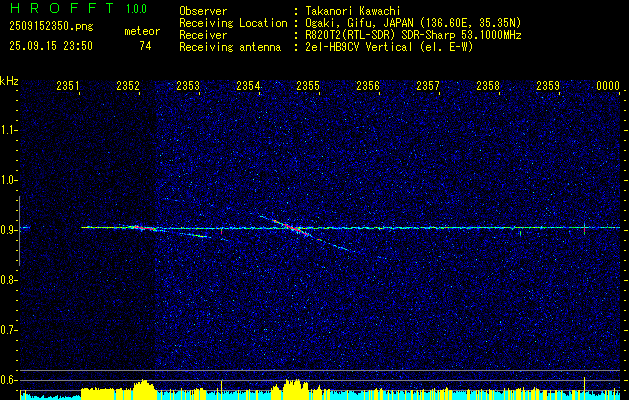The width and height of the screenshot is (629, 400).
Task: Click the gray vertical range bar beside 0.9 kHz
Action: (x=19, y=231)
